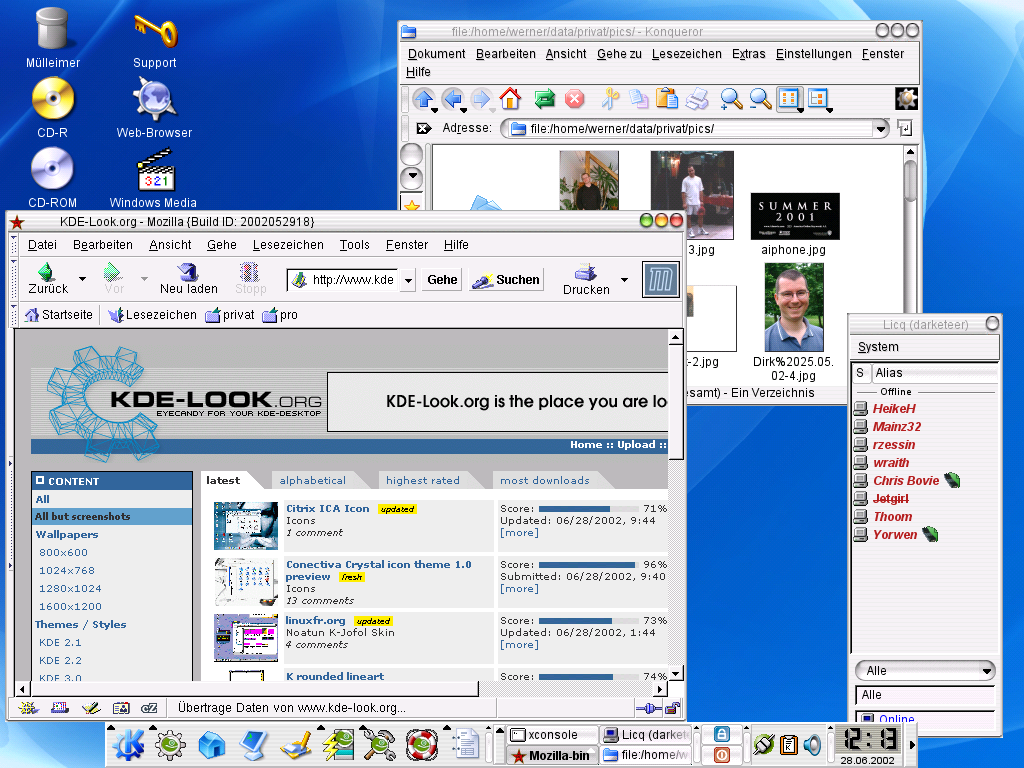This screenshot has width=1024, height=768.
Task: Open the Up button history arrow in Konqueror
Action: [x=434, y=110]
